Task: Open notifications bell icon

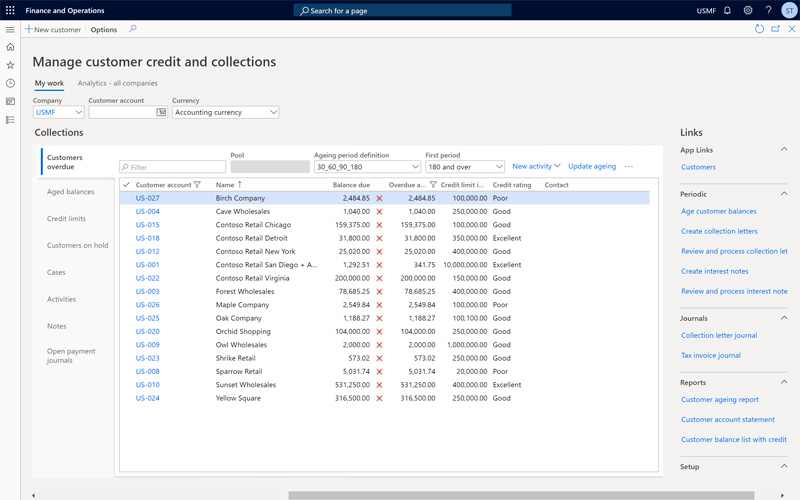Action: (x=728, y=10)
